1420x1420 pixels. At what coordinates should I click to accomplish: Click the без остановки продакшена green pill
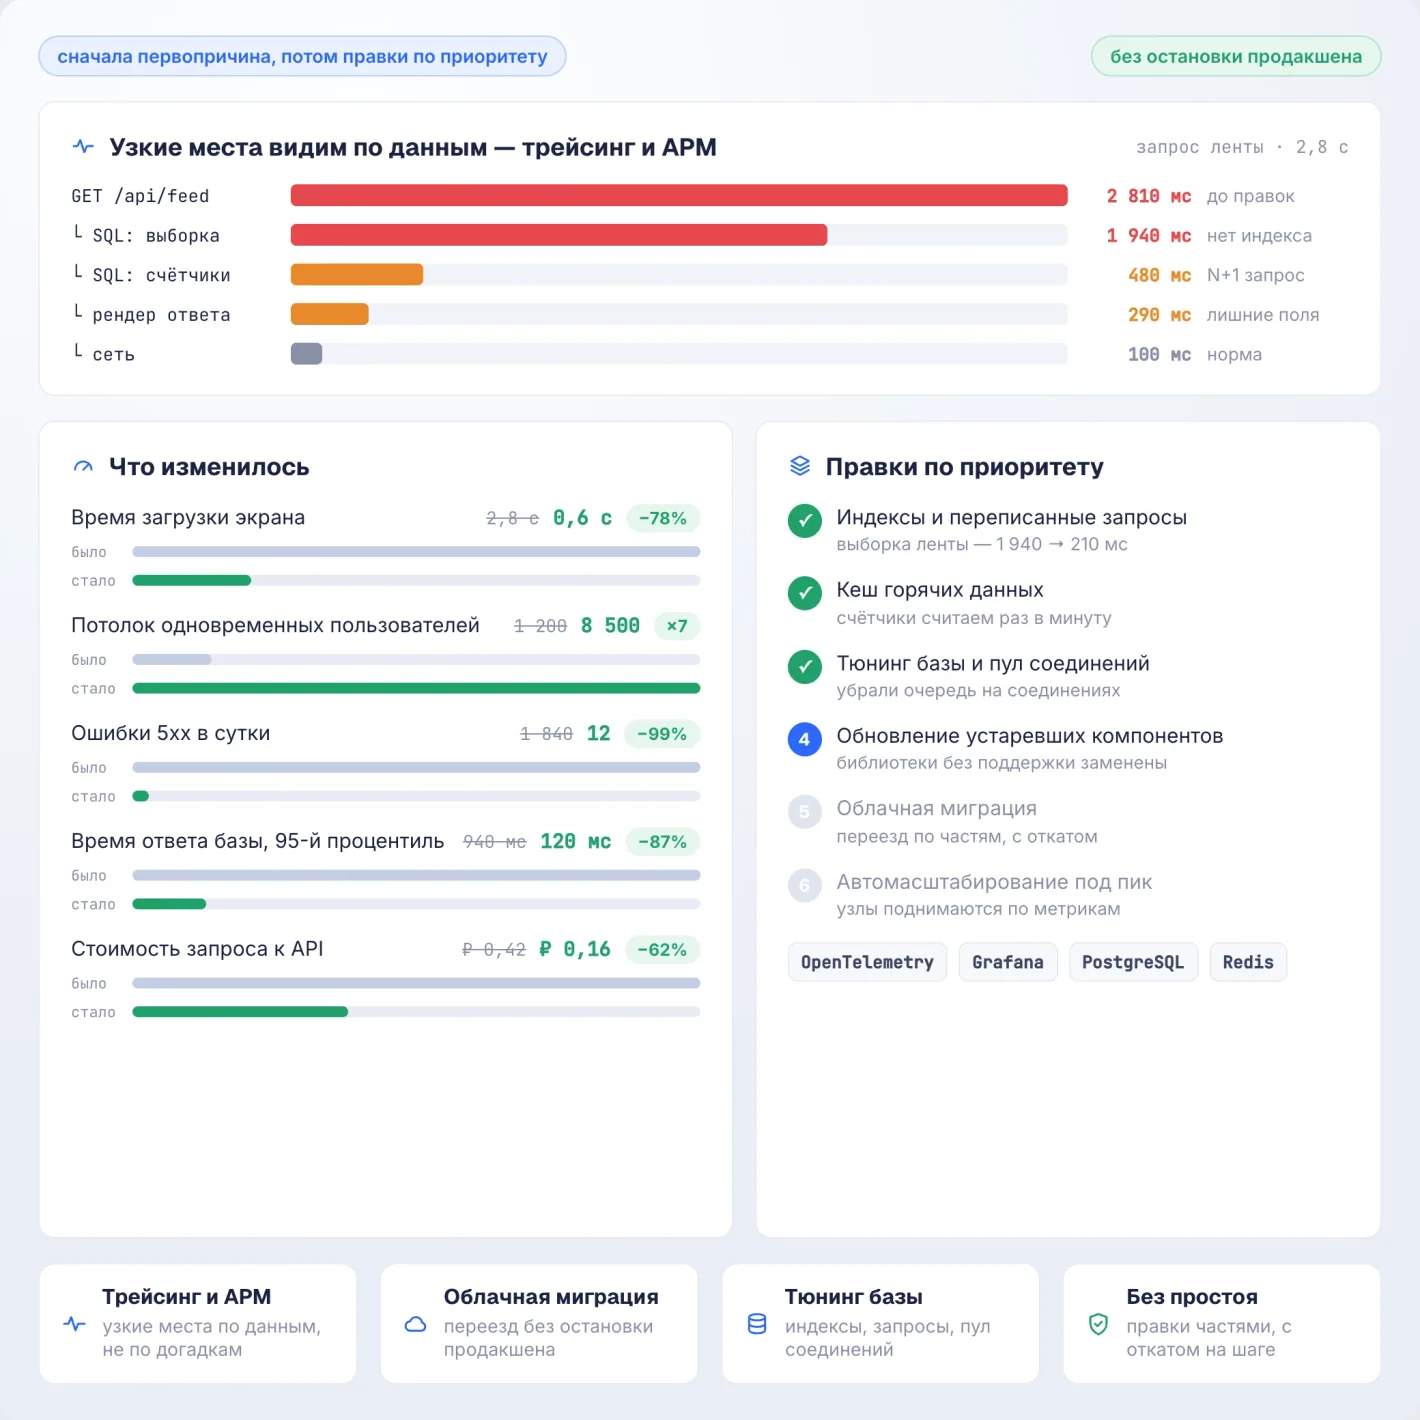pos(1236,56)
